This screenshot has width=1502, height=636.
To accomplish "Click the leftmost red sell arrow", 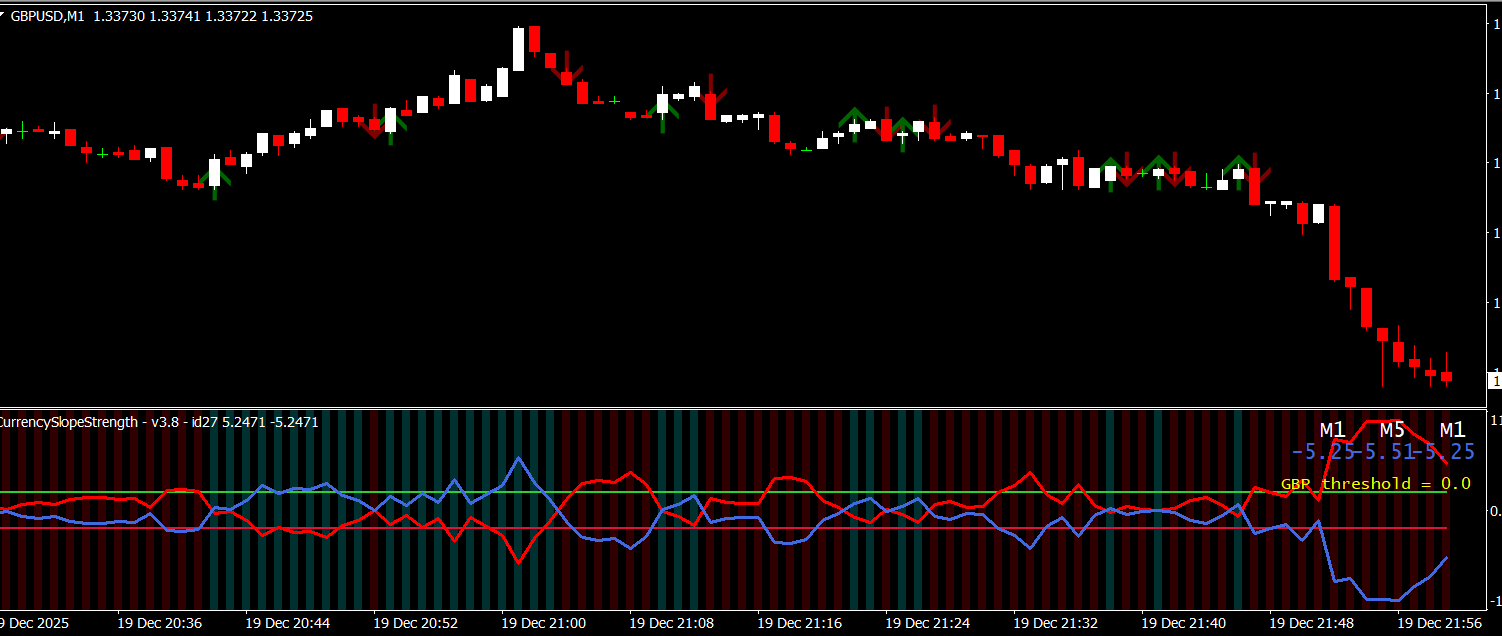I will (374, 124).
